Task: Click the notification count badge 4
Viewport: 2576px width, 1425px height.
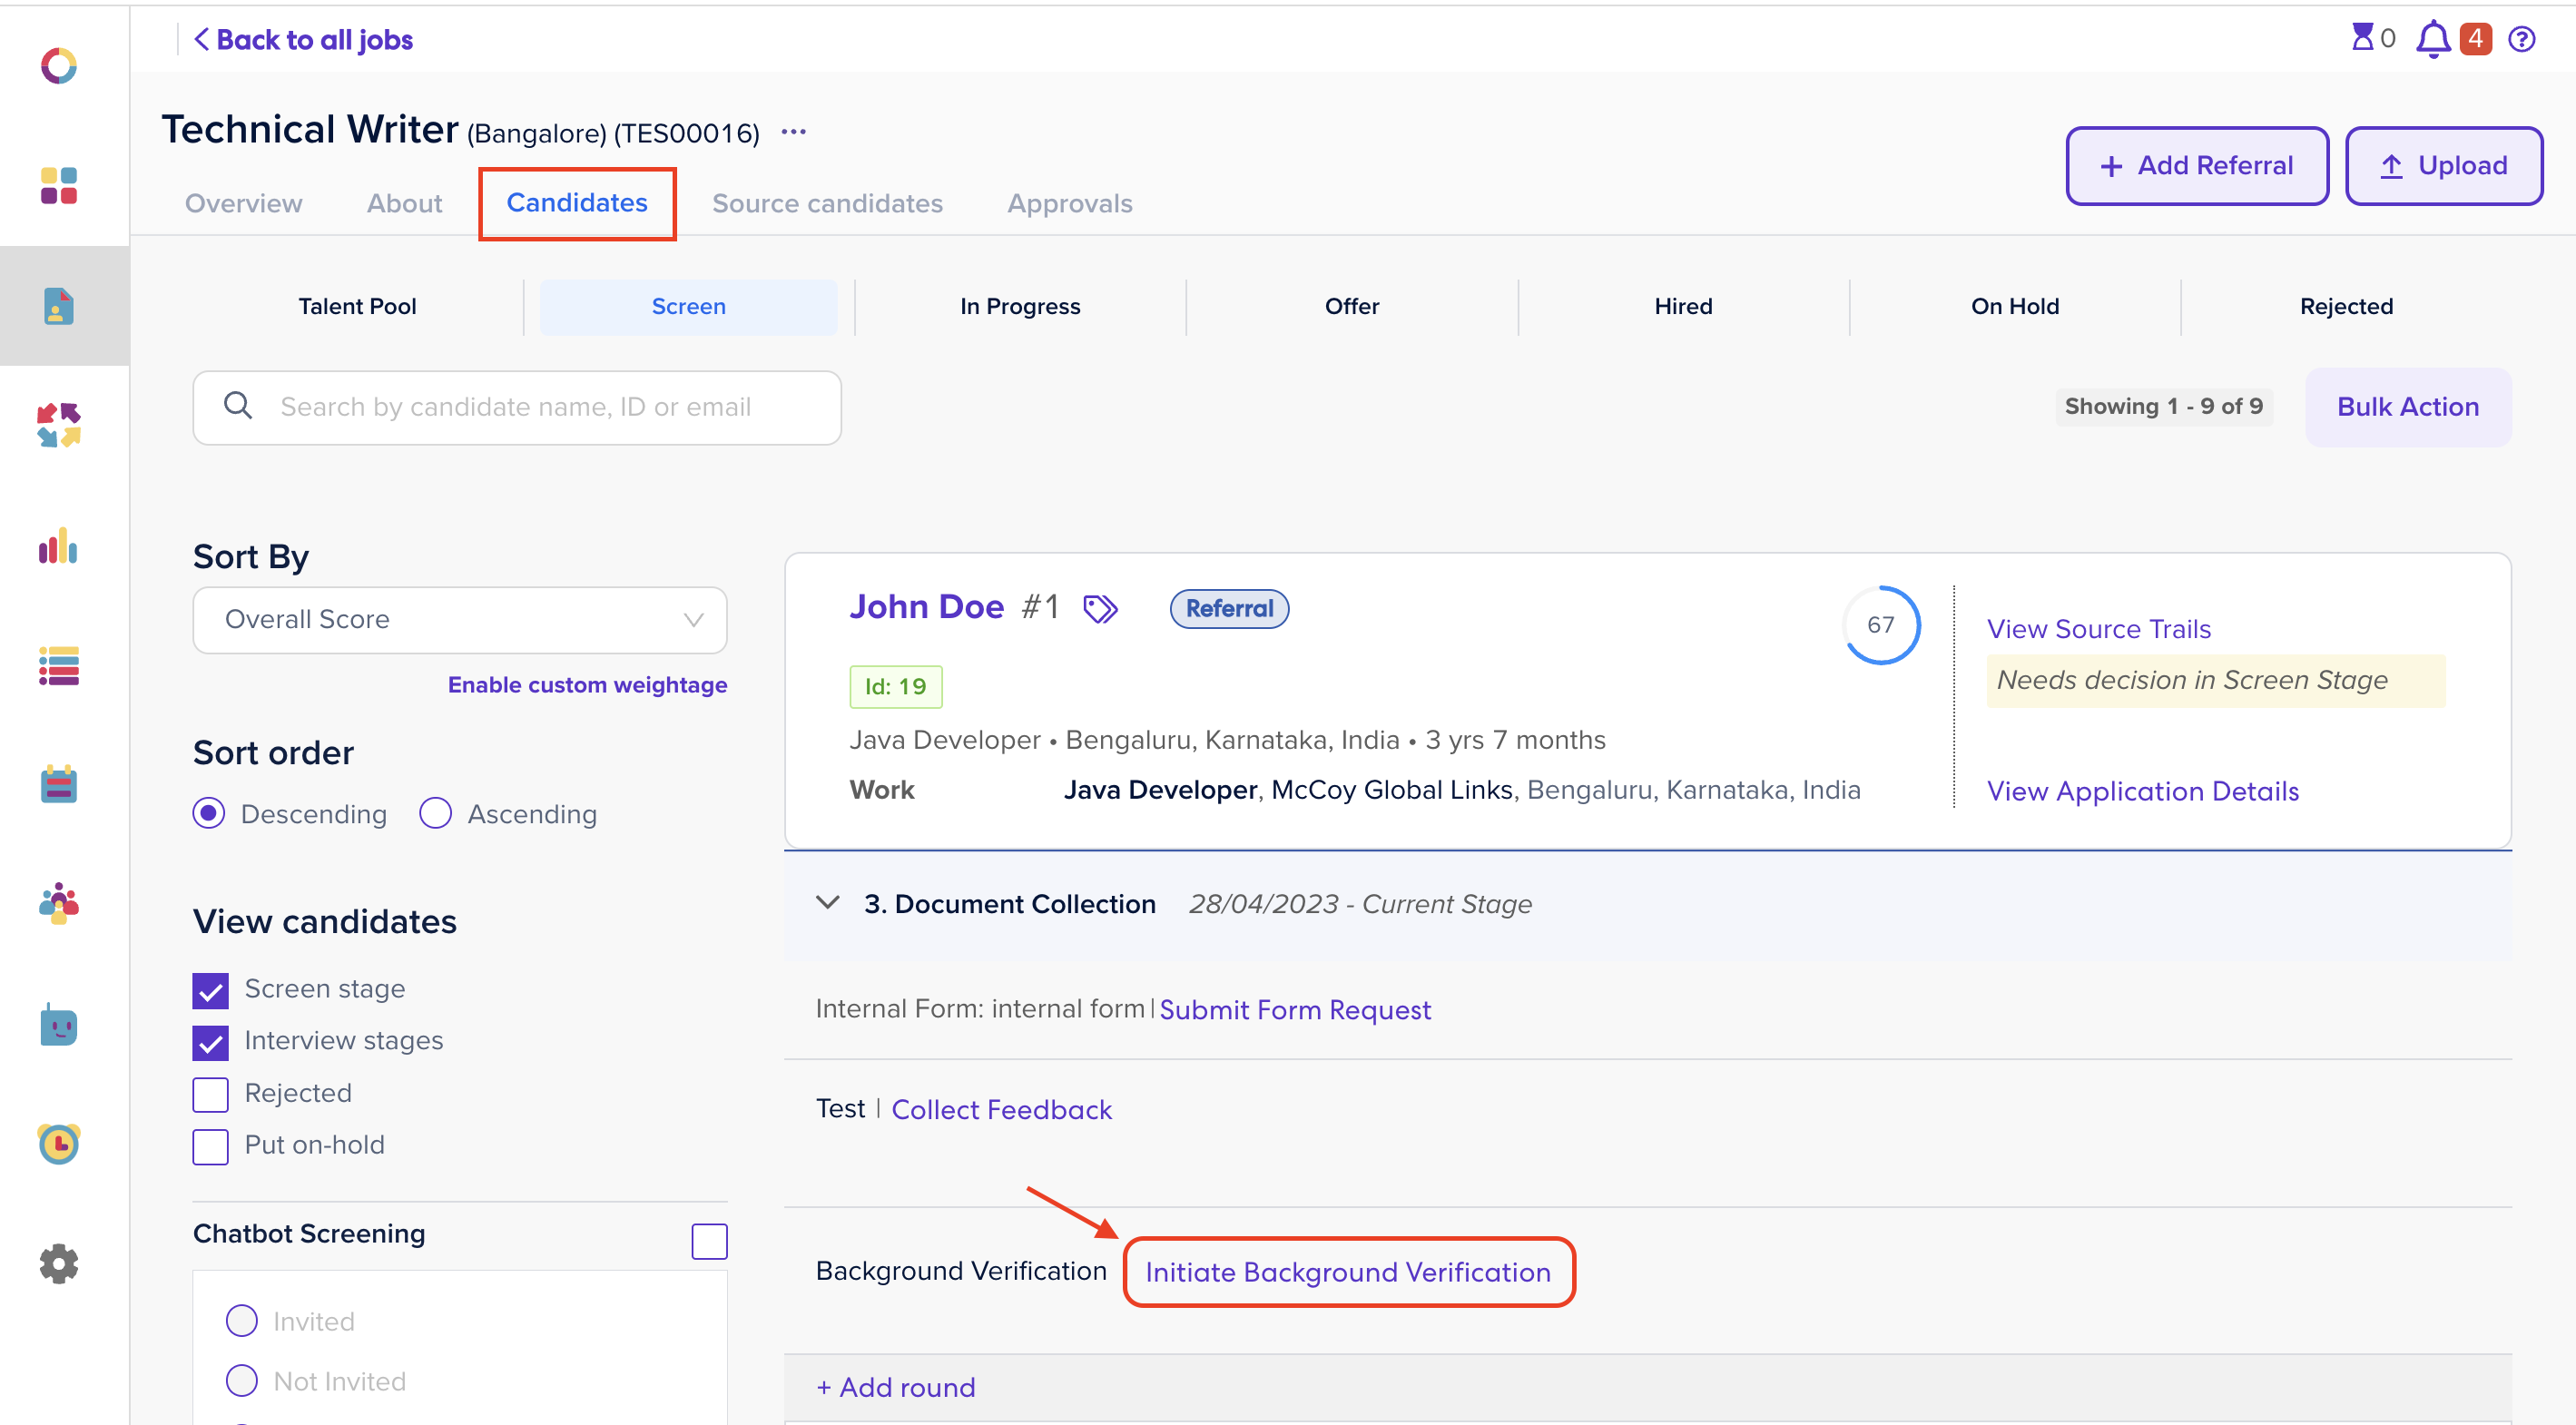Action: [x=2475, y=38]
